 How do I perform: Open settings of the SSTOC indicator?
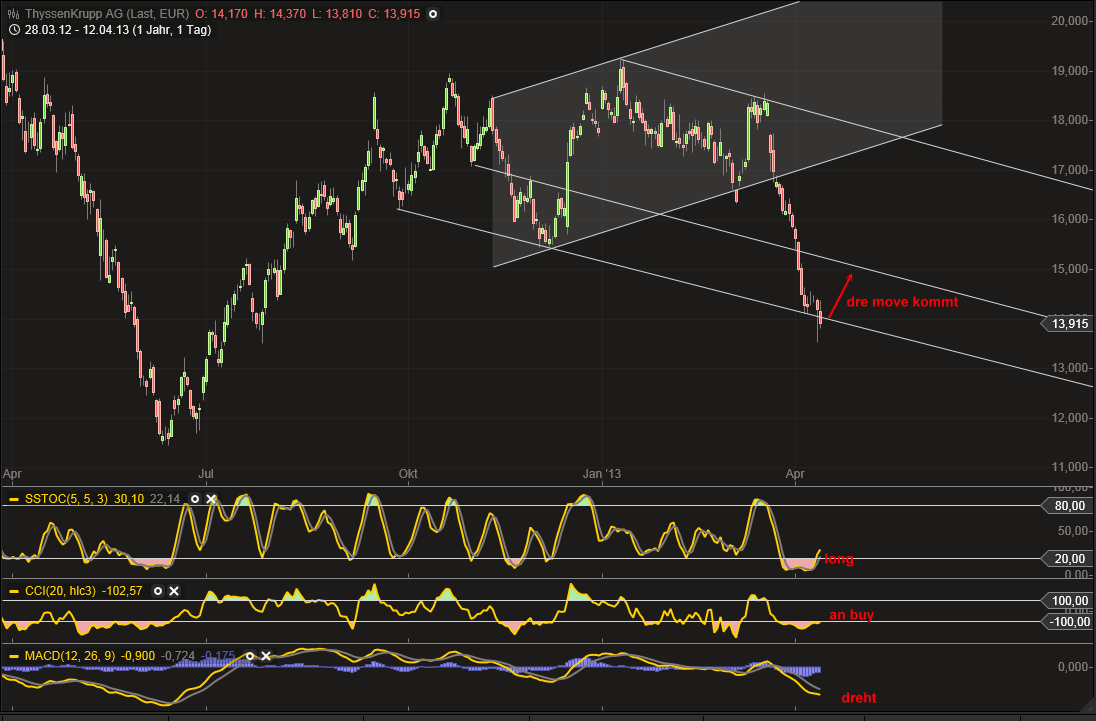pos(195,499)
